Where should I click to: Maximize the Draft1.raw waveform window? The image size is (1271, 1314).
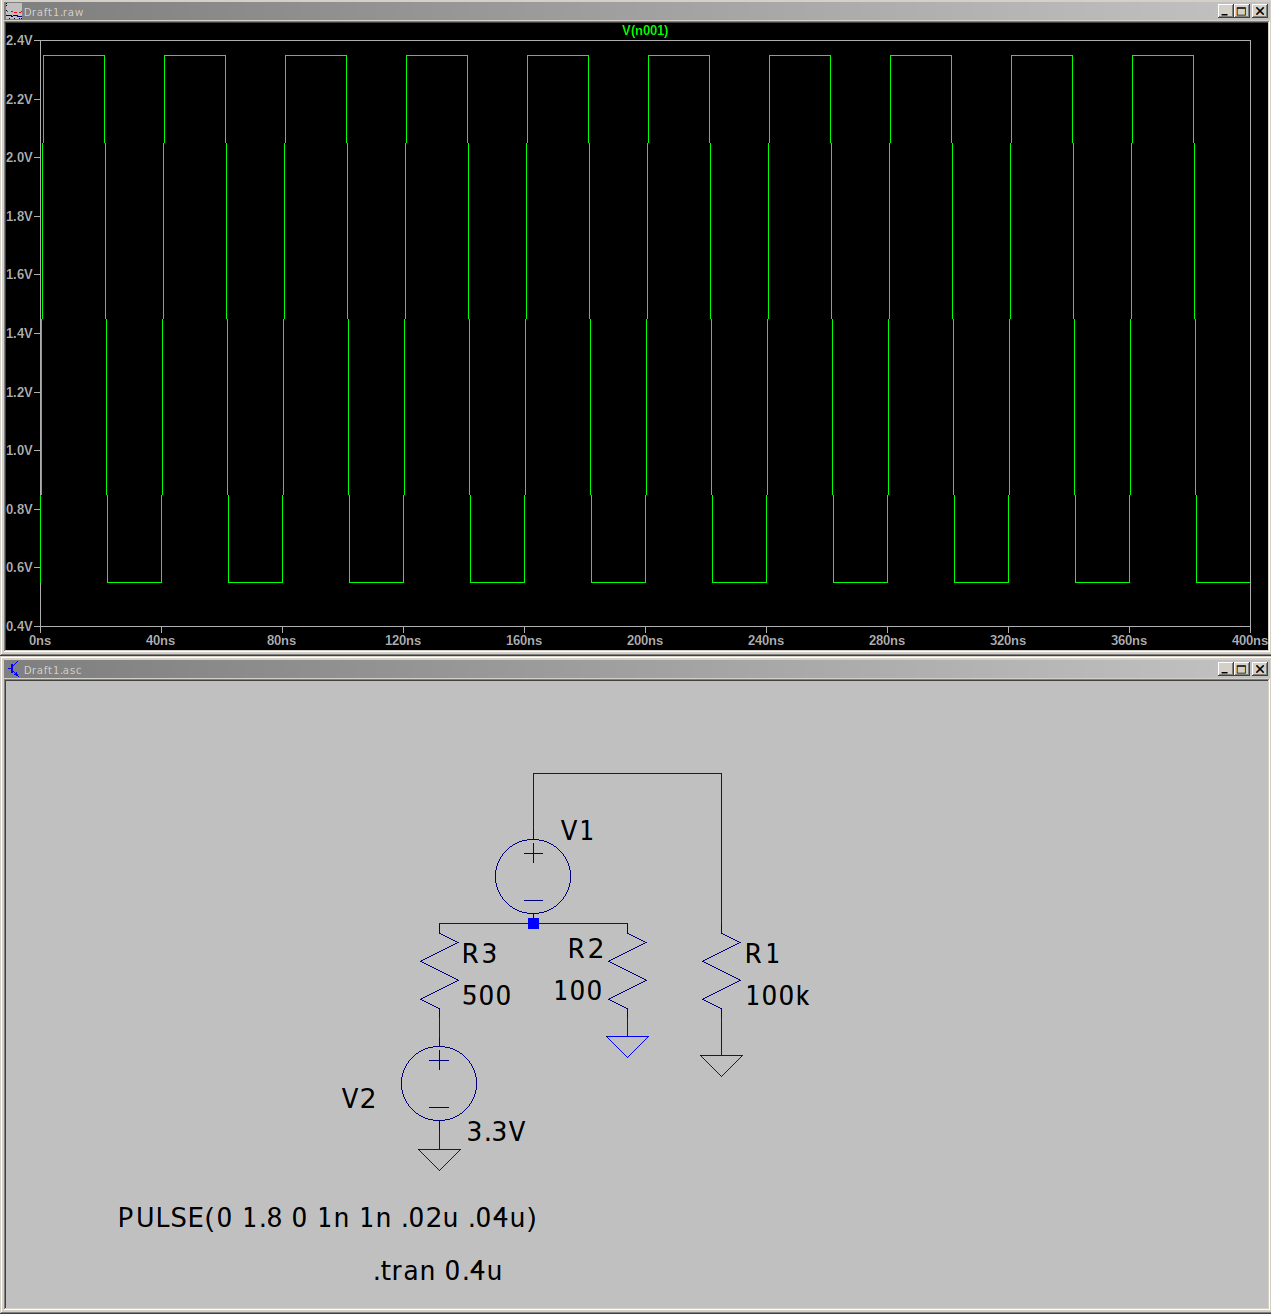pos(1242,11)
